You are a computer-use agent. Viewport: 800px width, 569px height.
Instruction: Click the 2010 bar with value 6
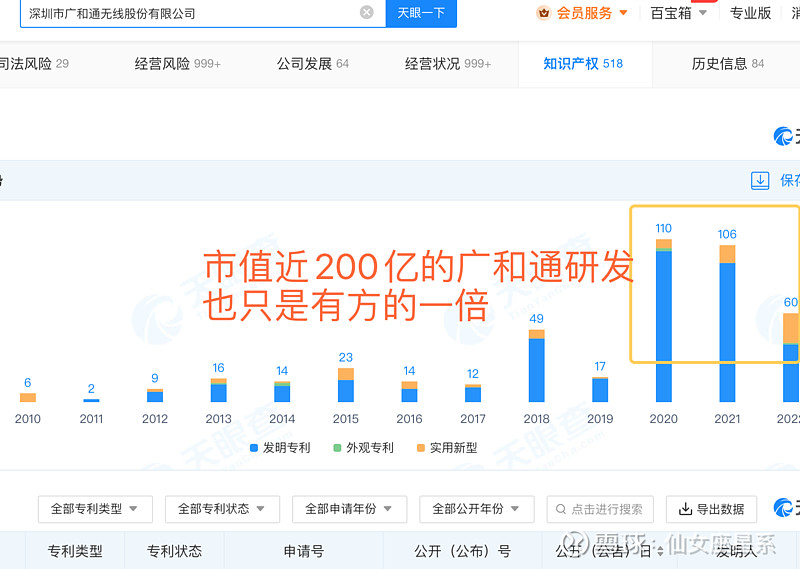pyautogui.click(x=28, y=397)
